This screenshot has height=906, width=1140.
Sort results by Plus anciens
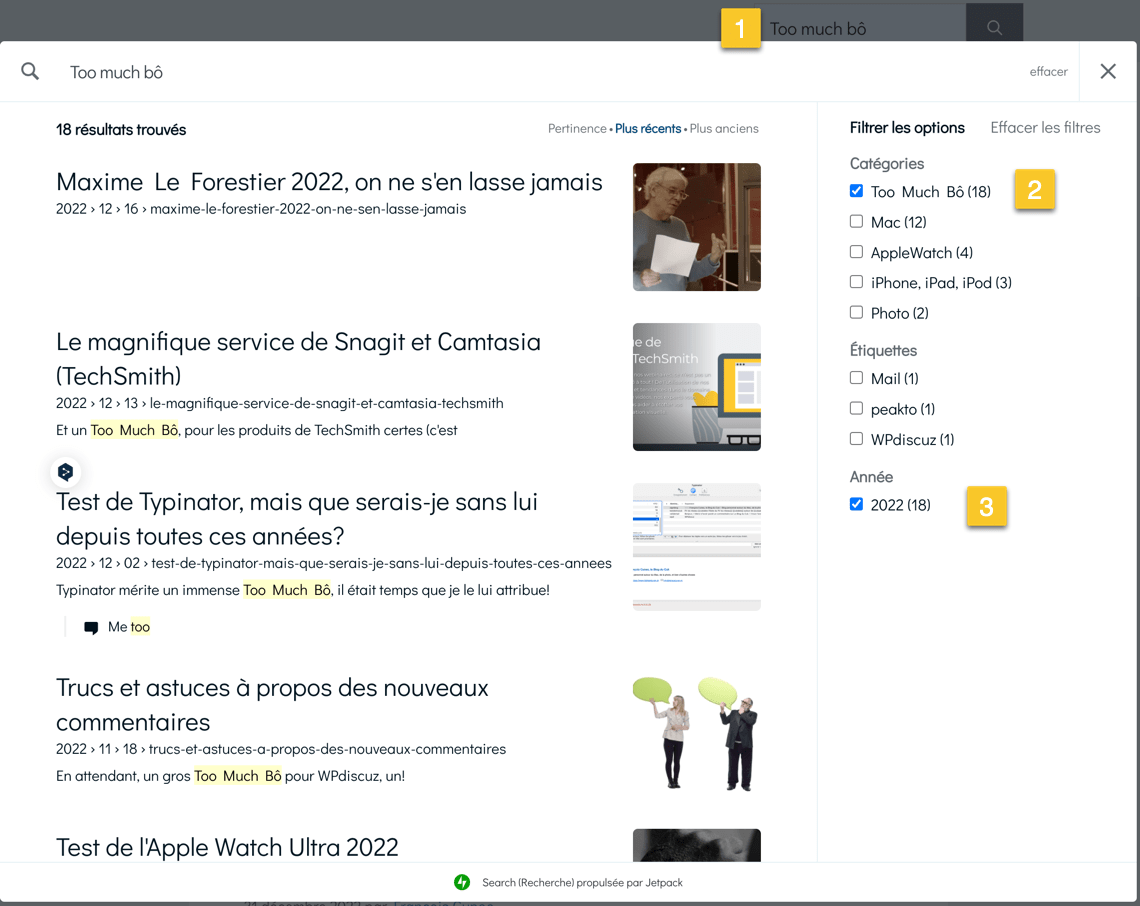coord(723,129)
